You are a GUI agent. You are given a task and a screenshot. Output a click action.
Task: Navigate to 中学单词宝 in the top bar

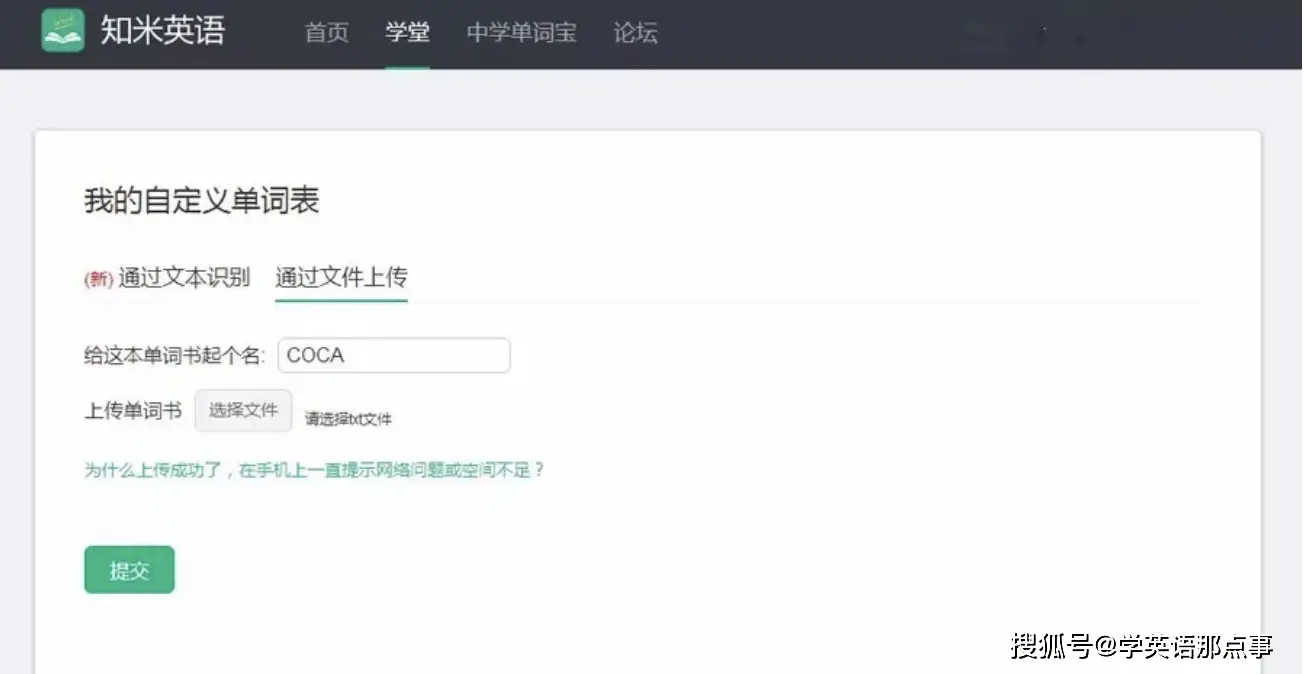[521, 32]
